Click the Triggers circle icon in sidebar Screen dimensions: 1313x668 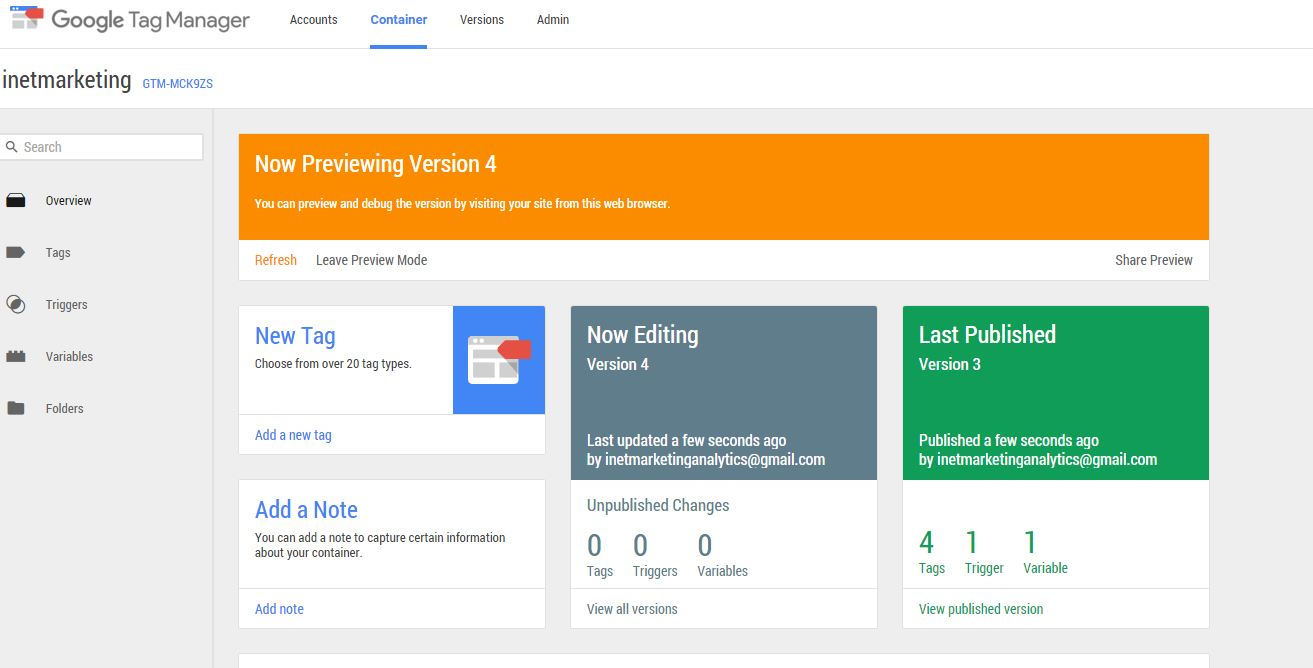tap(15, 305)
